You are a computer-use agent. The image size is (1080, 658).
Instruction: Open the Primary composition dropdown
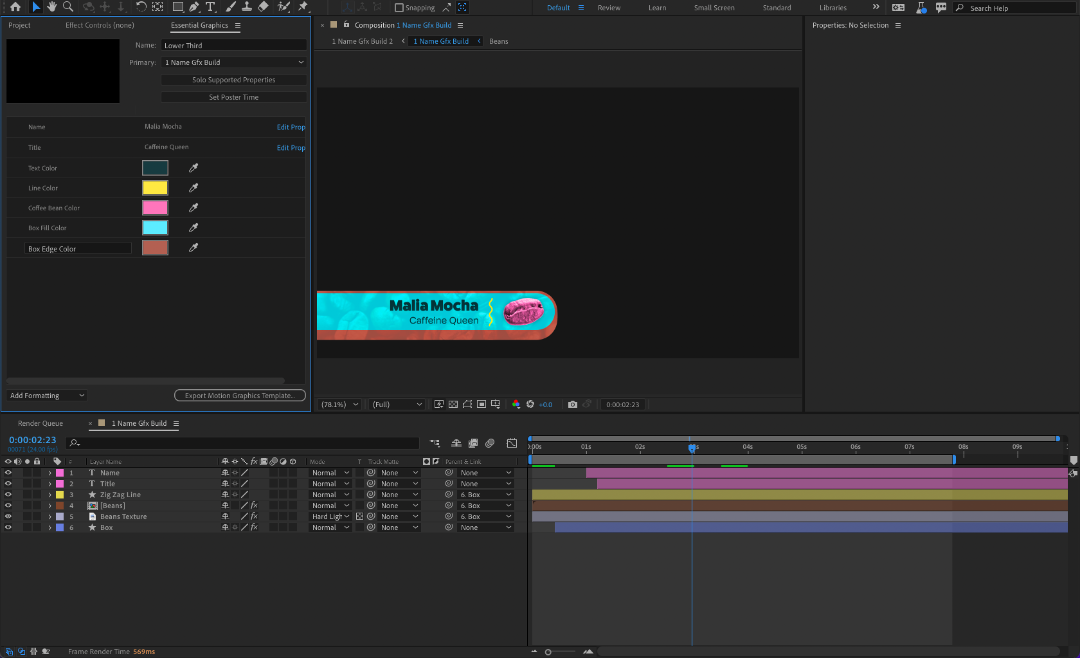pyautogui.click(x=233, y=62)
